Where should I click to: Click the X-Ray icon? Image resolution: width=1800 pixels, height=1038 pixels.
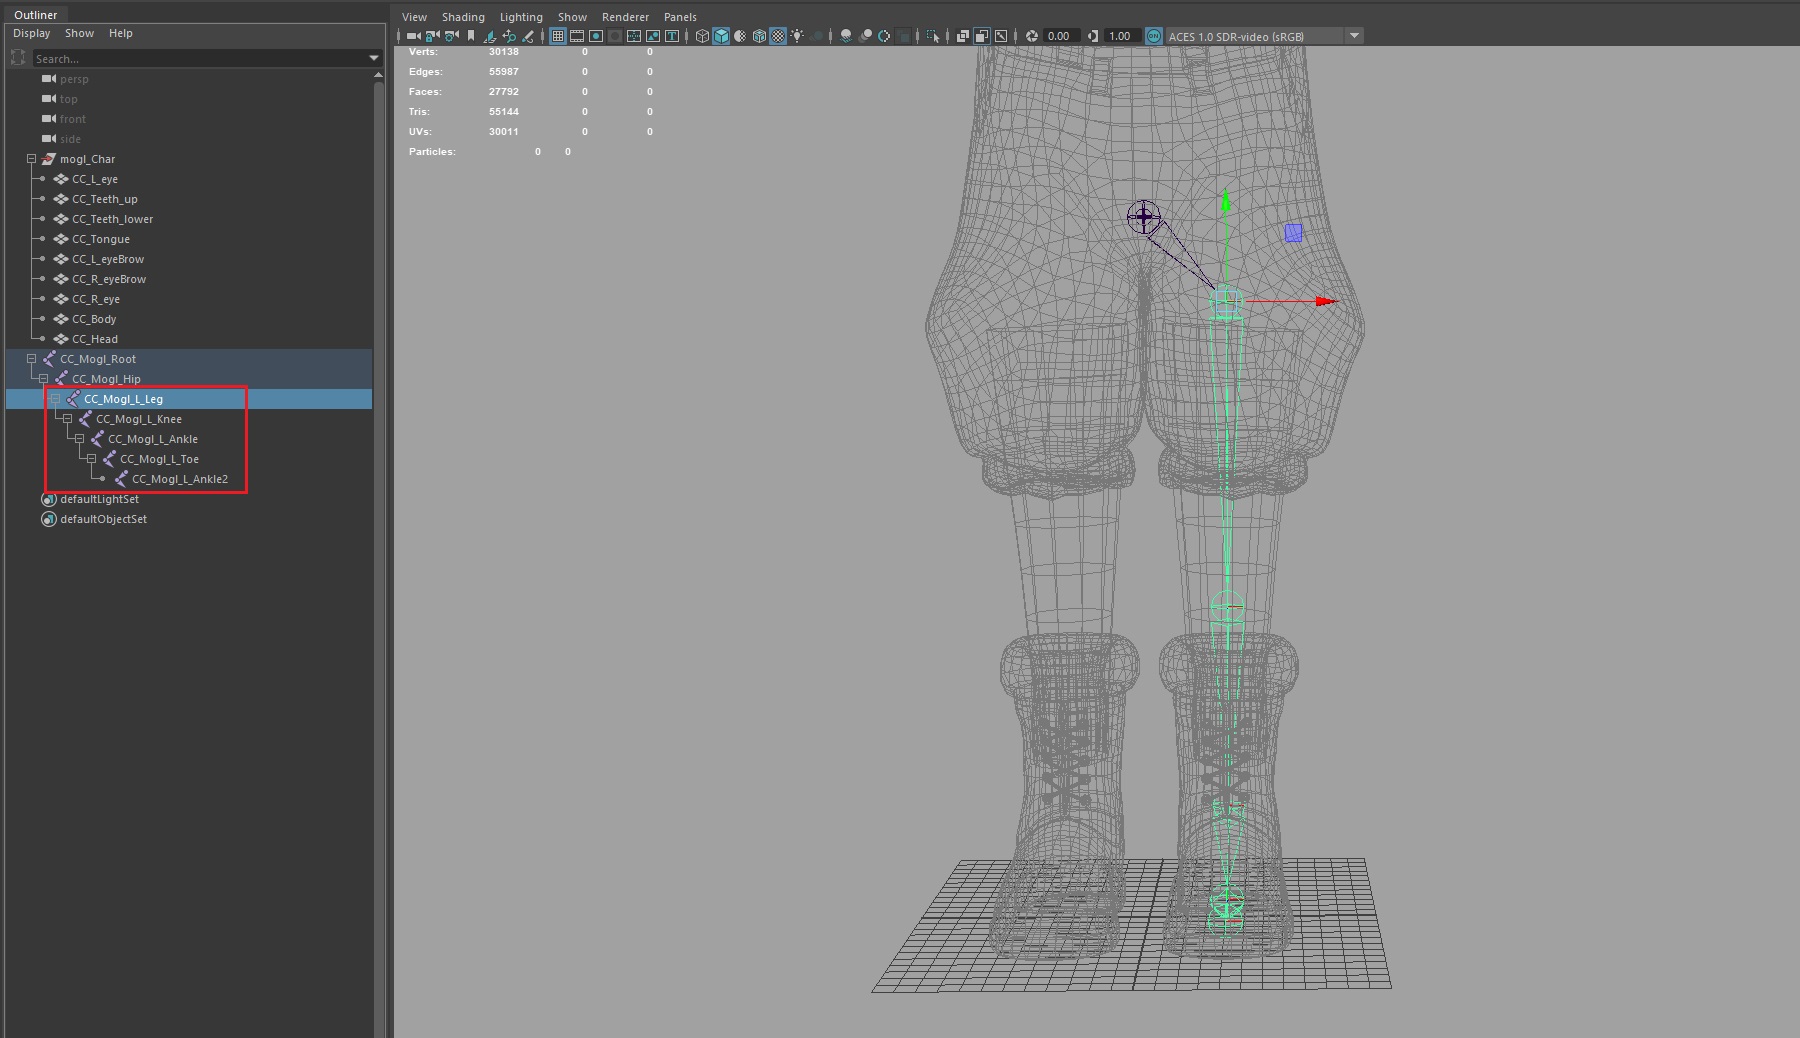(x=963, y=36)
